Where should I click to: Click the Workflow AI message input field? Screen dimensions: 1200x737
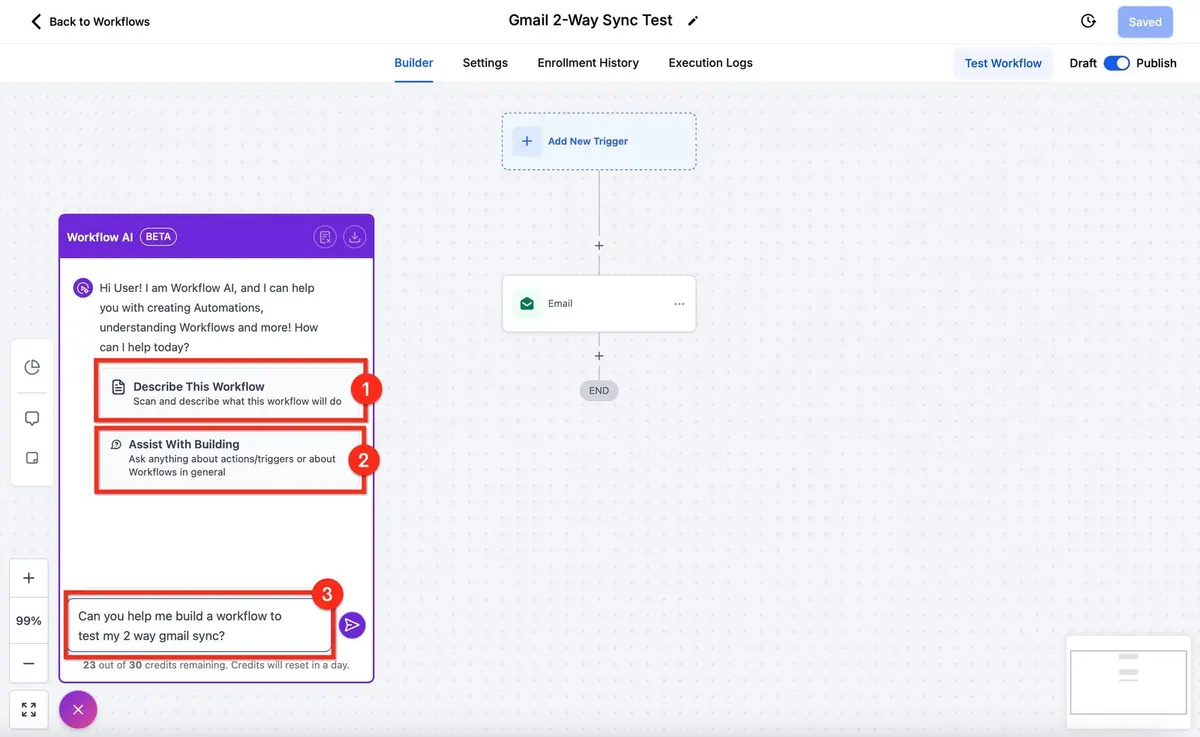point(199,628)
